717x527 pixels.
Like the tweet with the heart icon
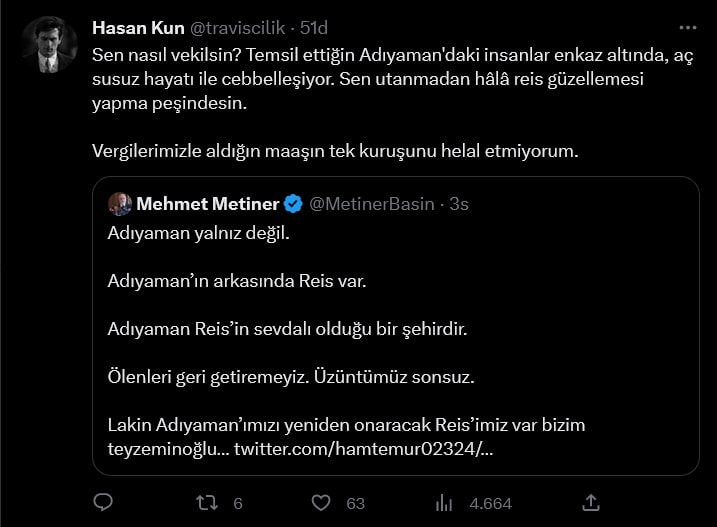click(x=321, y=503)
